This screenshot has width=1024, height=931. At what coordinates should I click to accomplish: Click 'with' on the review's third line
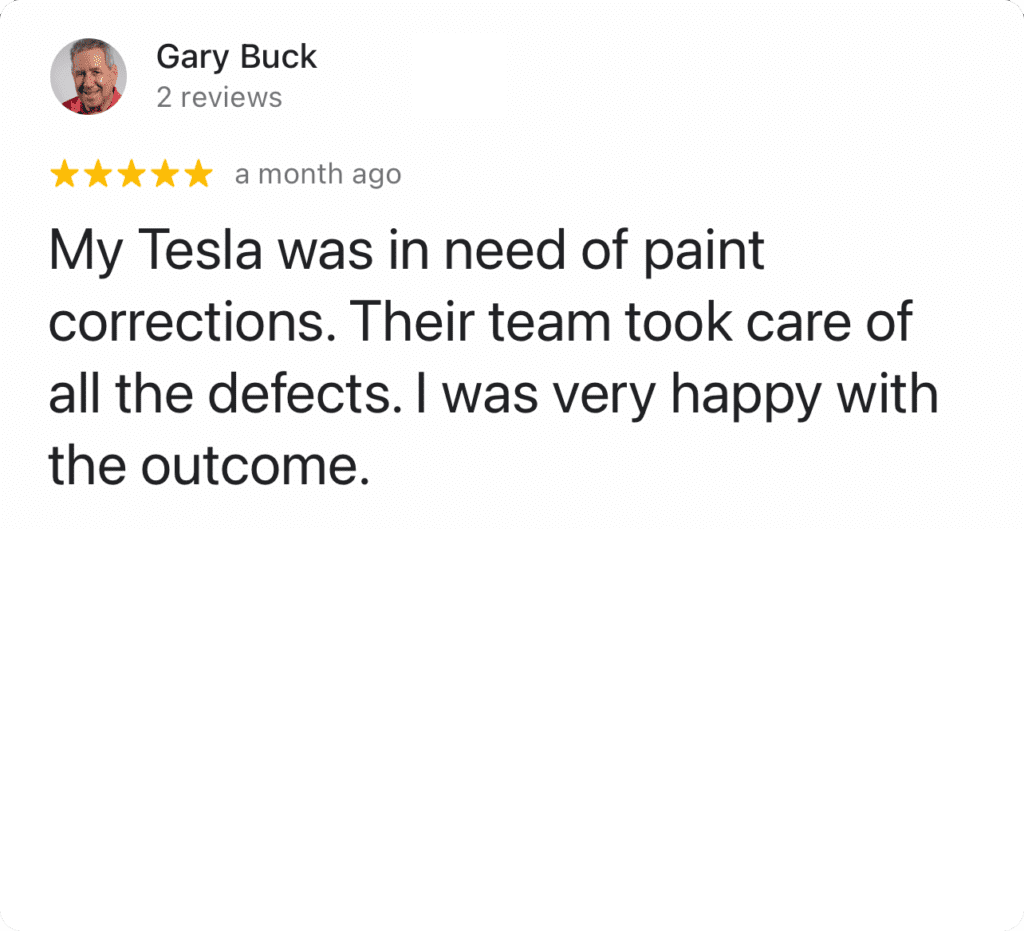pos(888,394)
